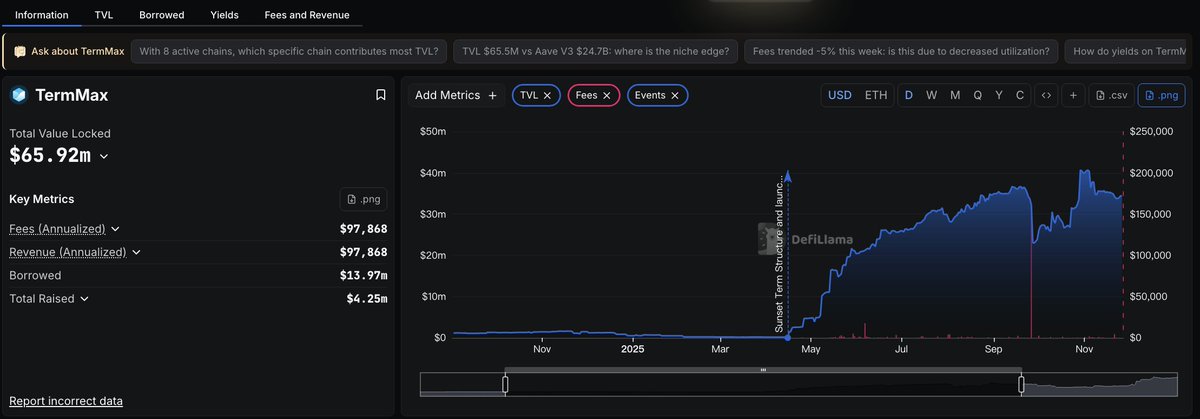Click Ask about TermMax label
The image size is (1200, 419).
pos(68,51)
